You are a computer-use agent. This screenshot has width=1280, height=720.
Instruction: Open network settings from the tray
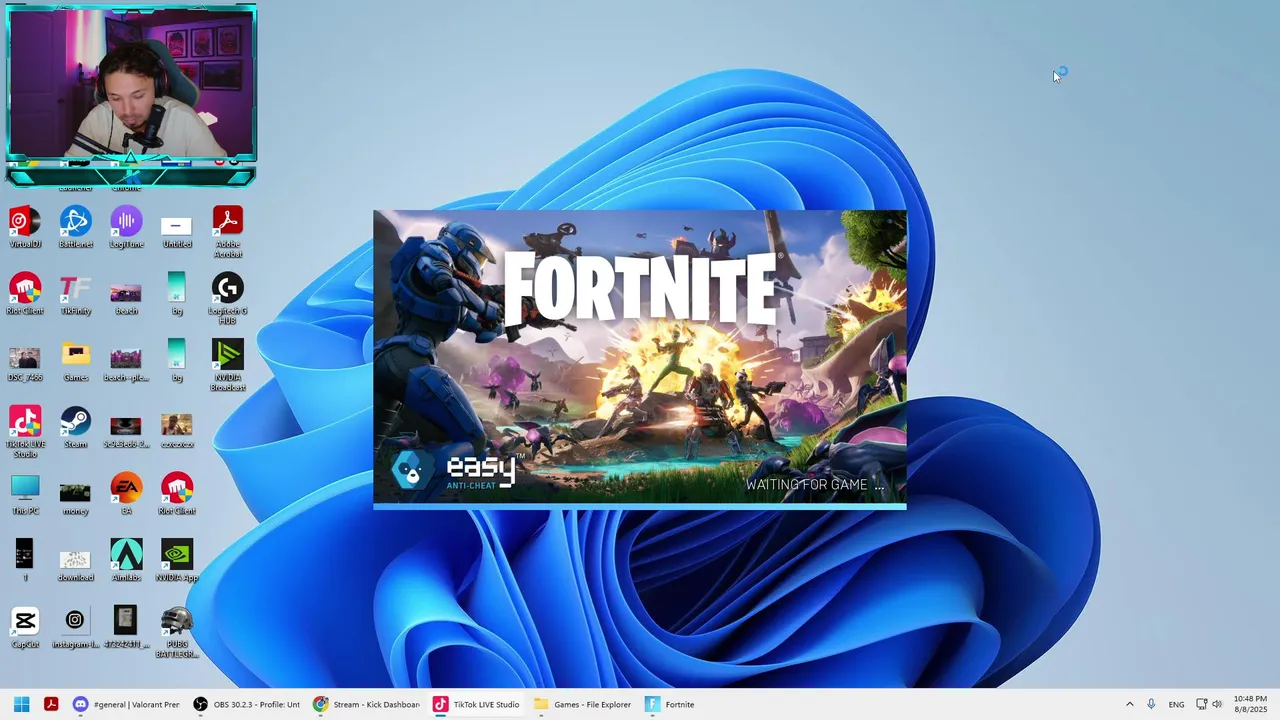coord(1202,704)
